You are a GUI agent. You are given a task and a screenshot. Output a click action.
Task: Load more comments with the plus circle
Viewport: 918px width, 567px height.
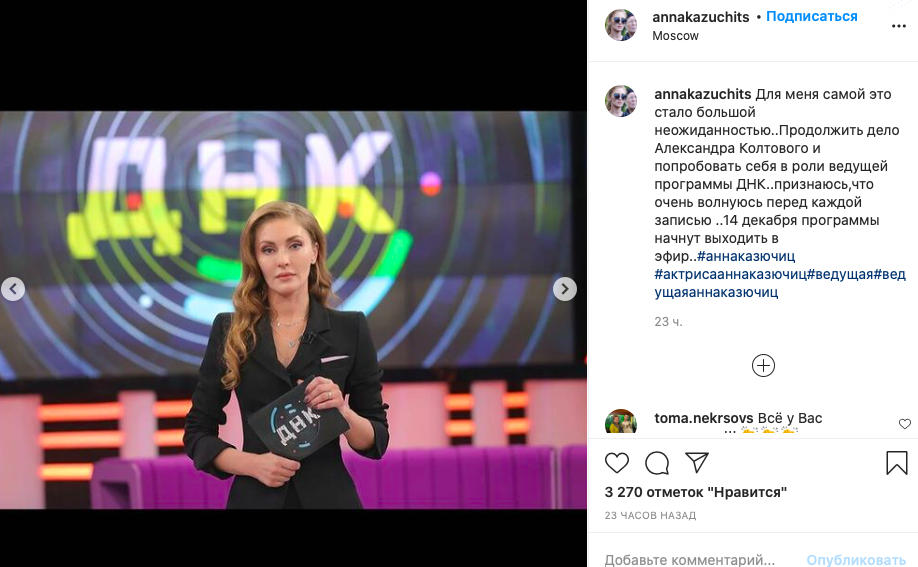point(763,366)
